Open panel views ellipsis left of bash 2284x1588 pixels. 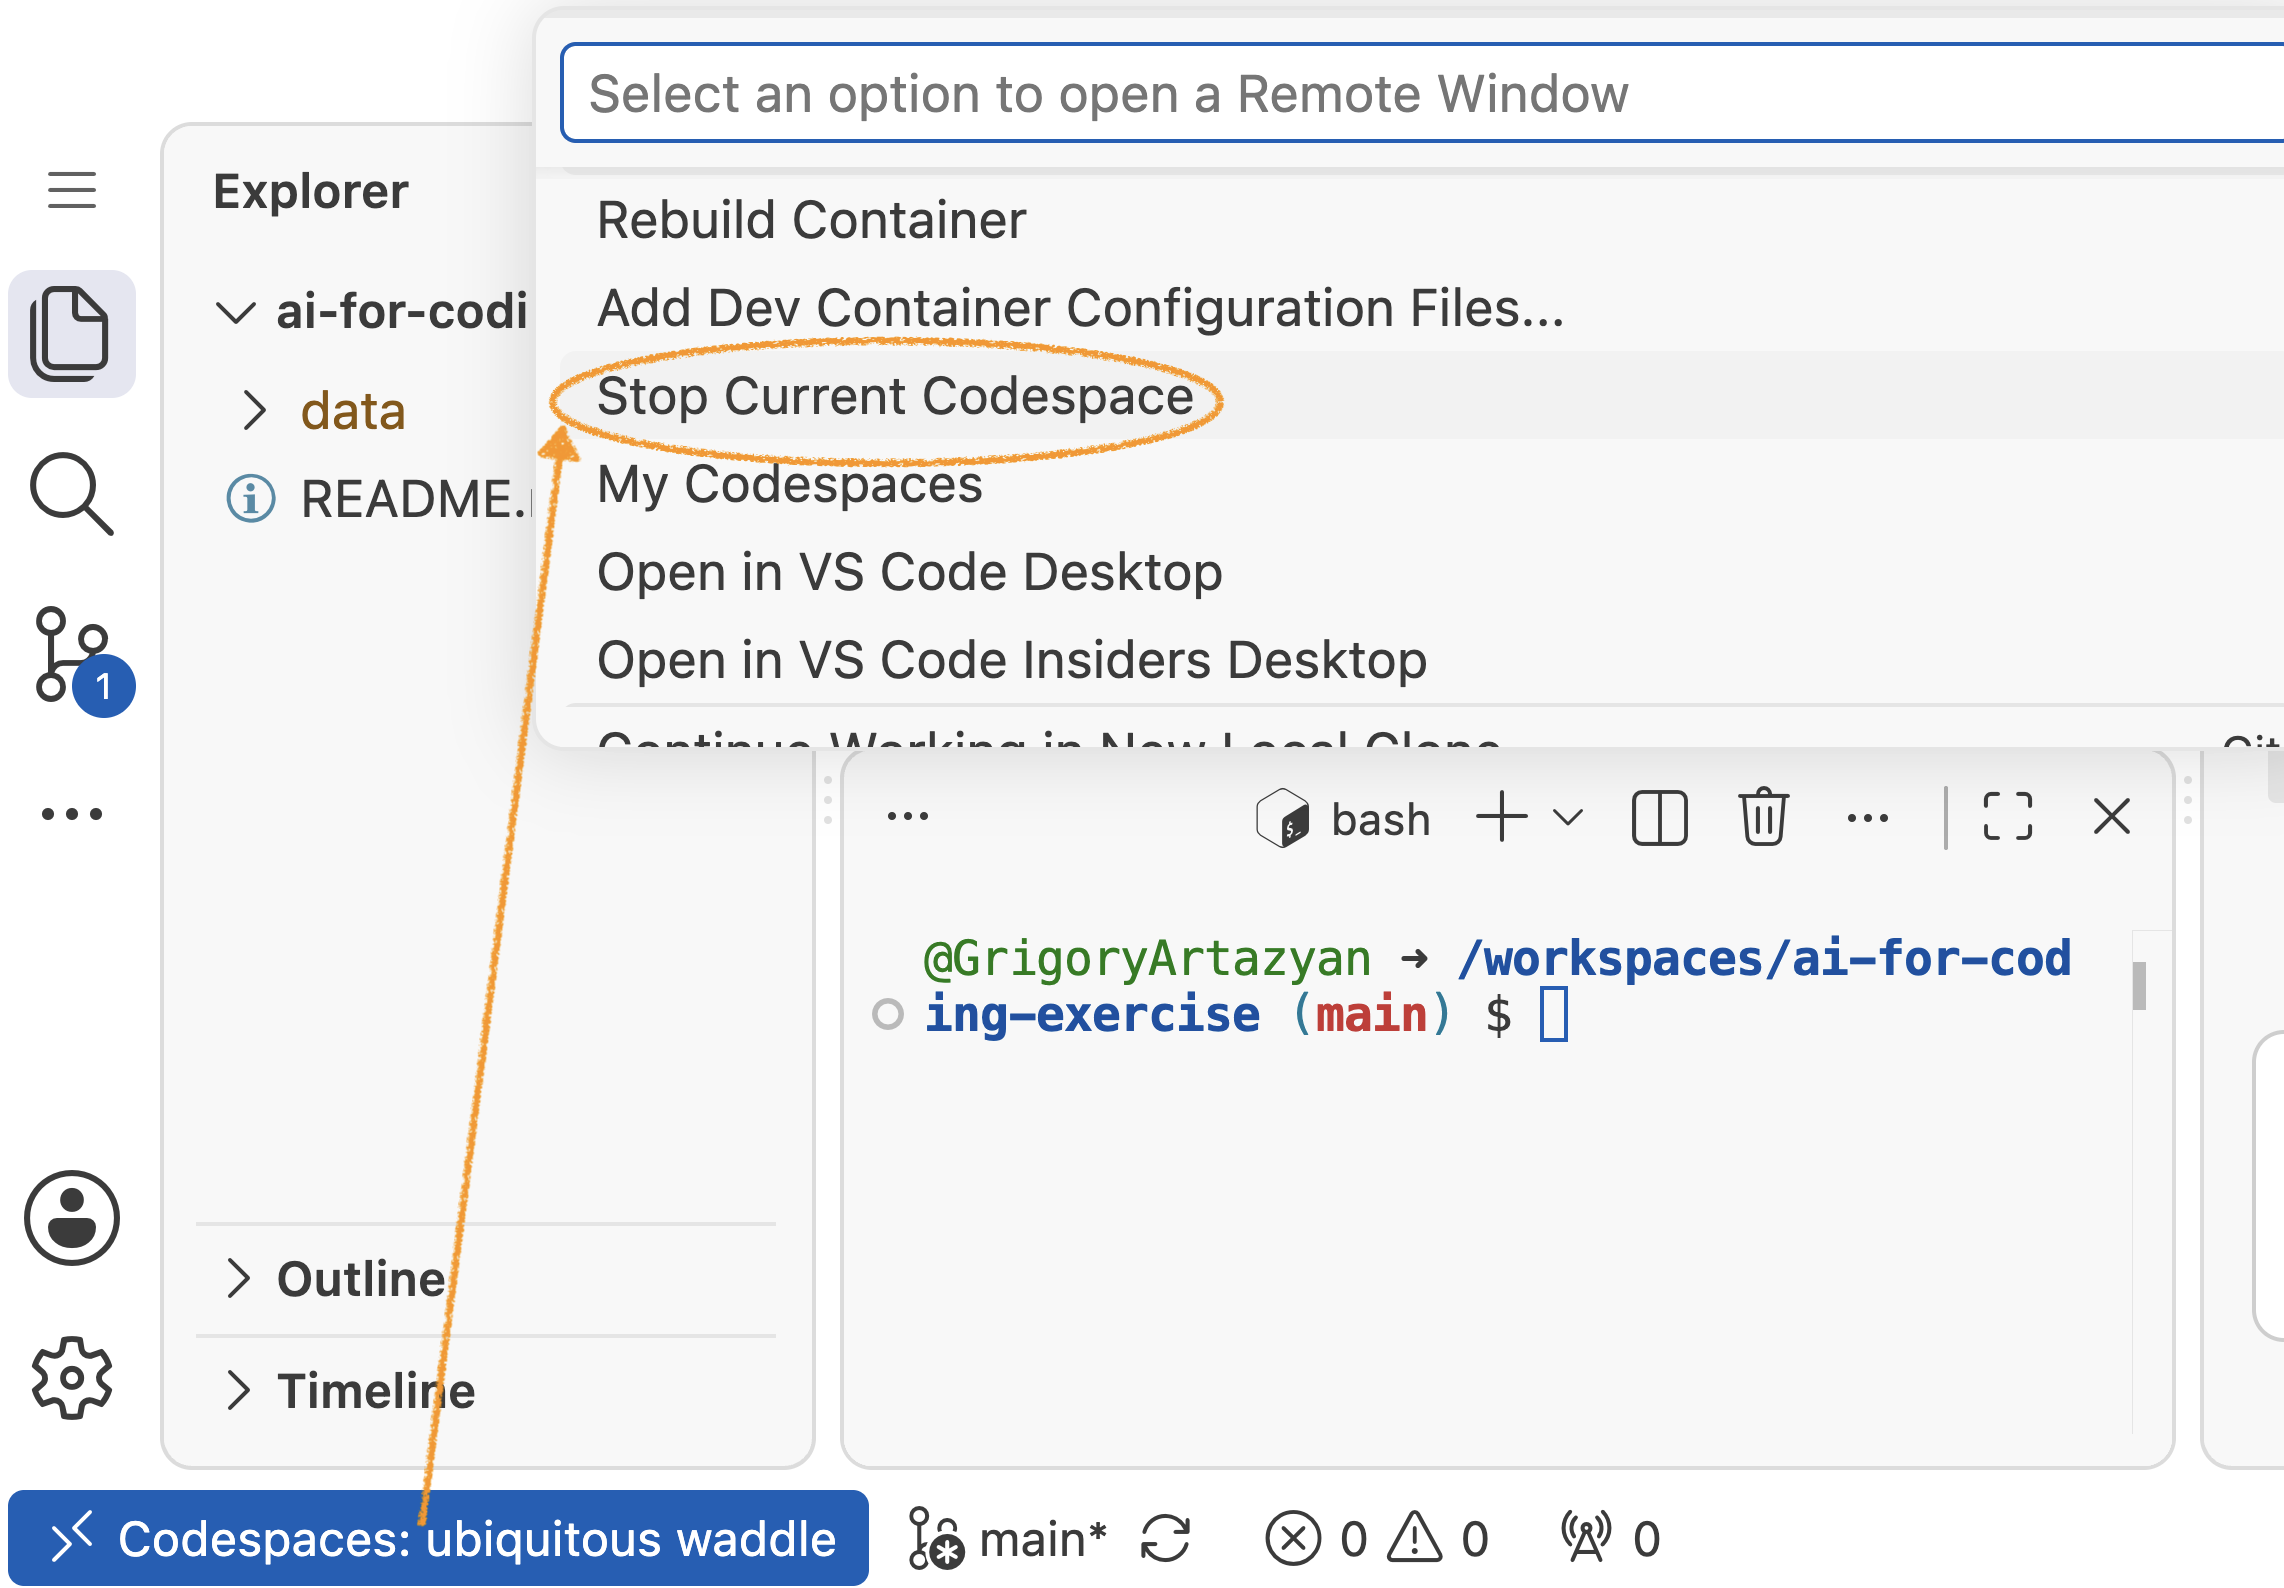click(x=908, y=816)
